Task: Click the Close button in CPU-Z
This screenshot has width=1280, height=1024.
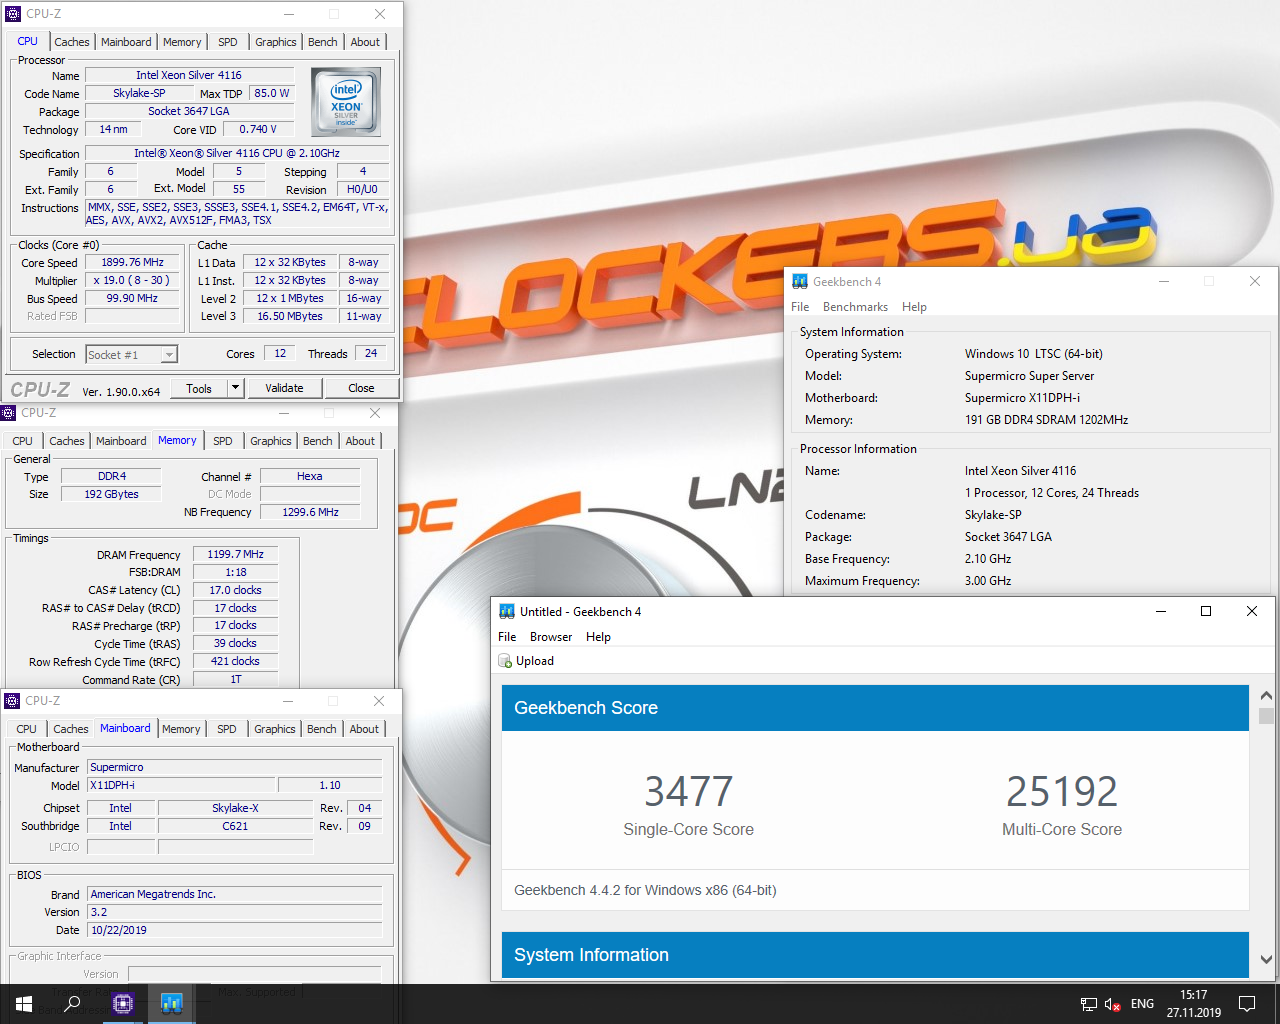Action: pos(361,388)
